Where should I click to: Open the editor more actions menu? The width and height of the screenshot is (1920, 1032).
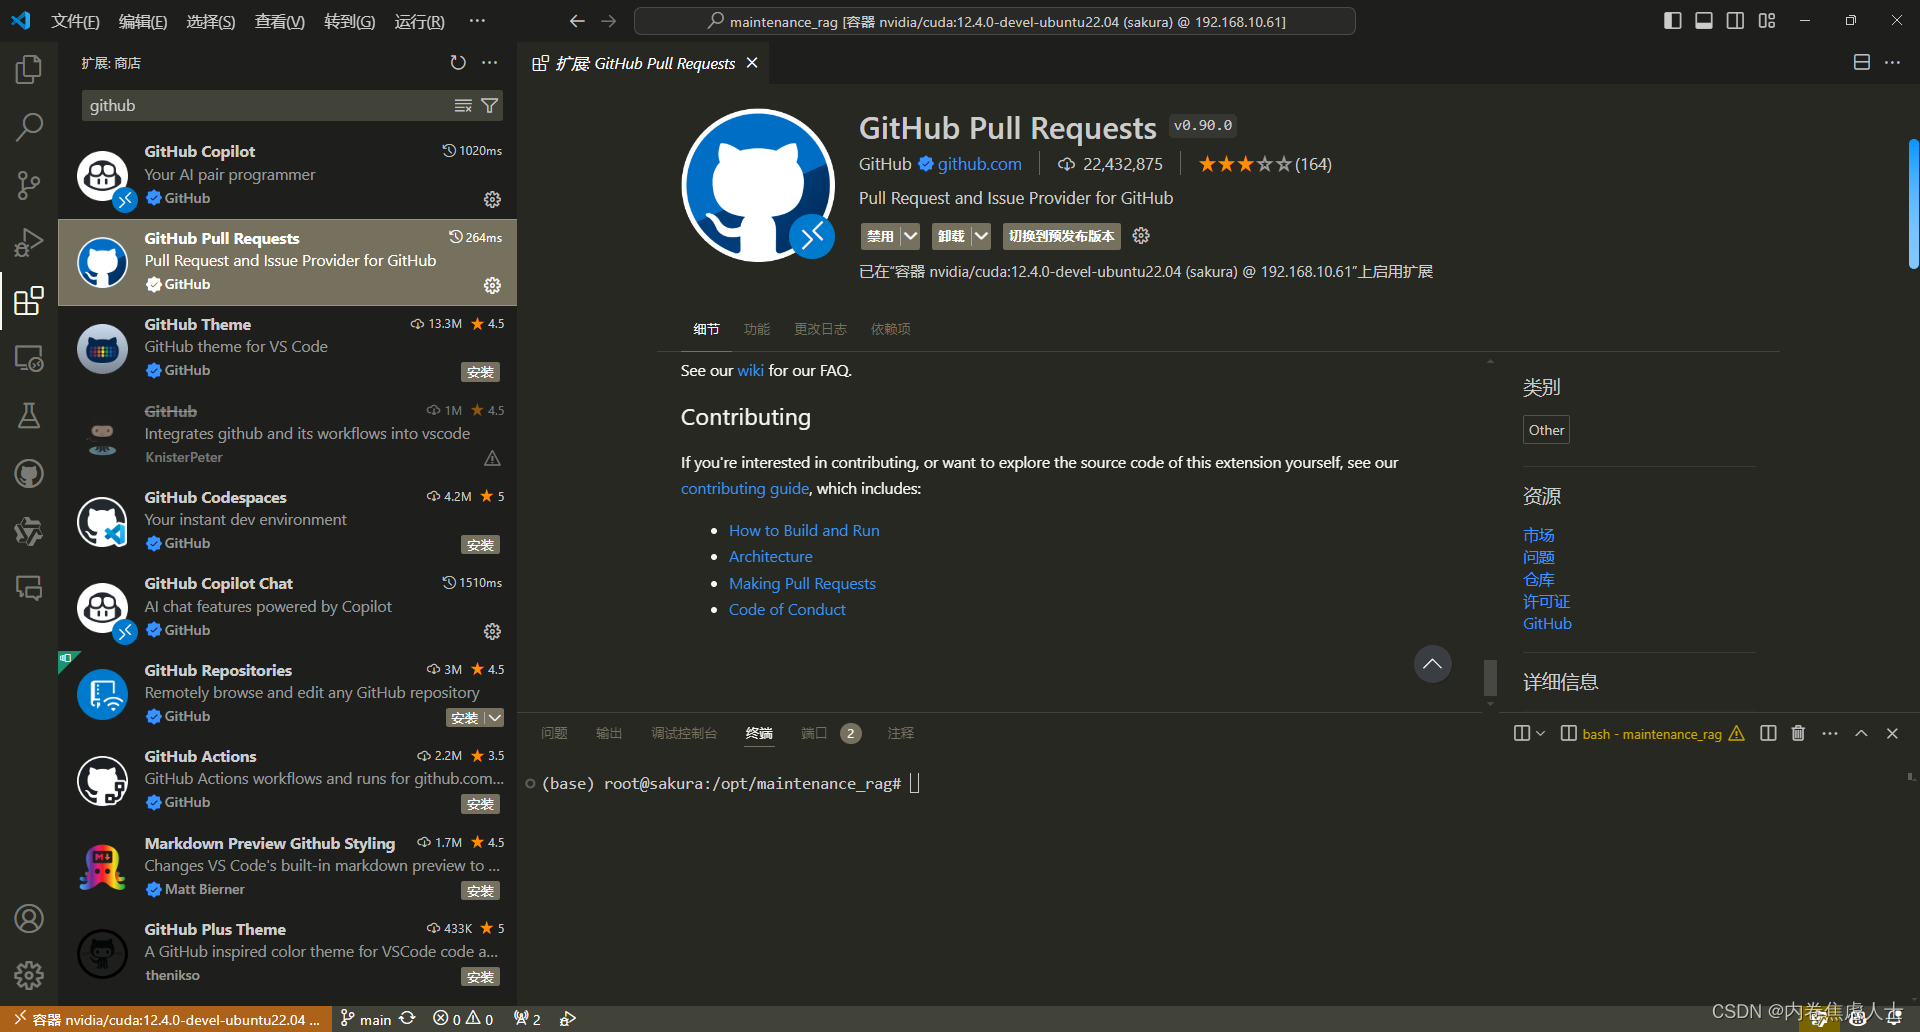tap(1892, 62)
